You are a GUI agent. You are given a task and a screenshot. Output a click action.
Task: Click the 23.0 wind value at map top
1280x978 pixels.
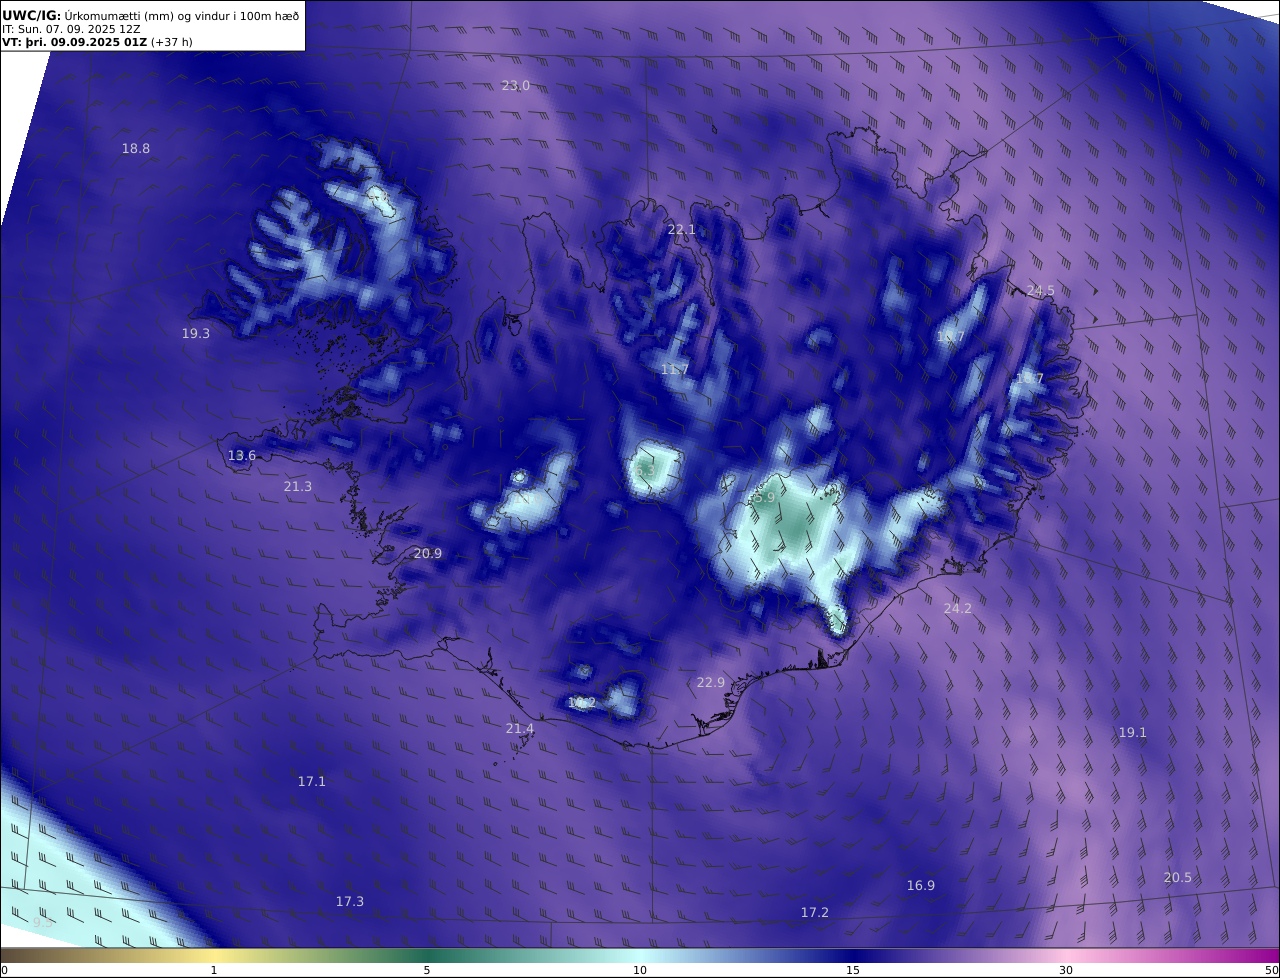click(x=516, y=86)
